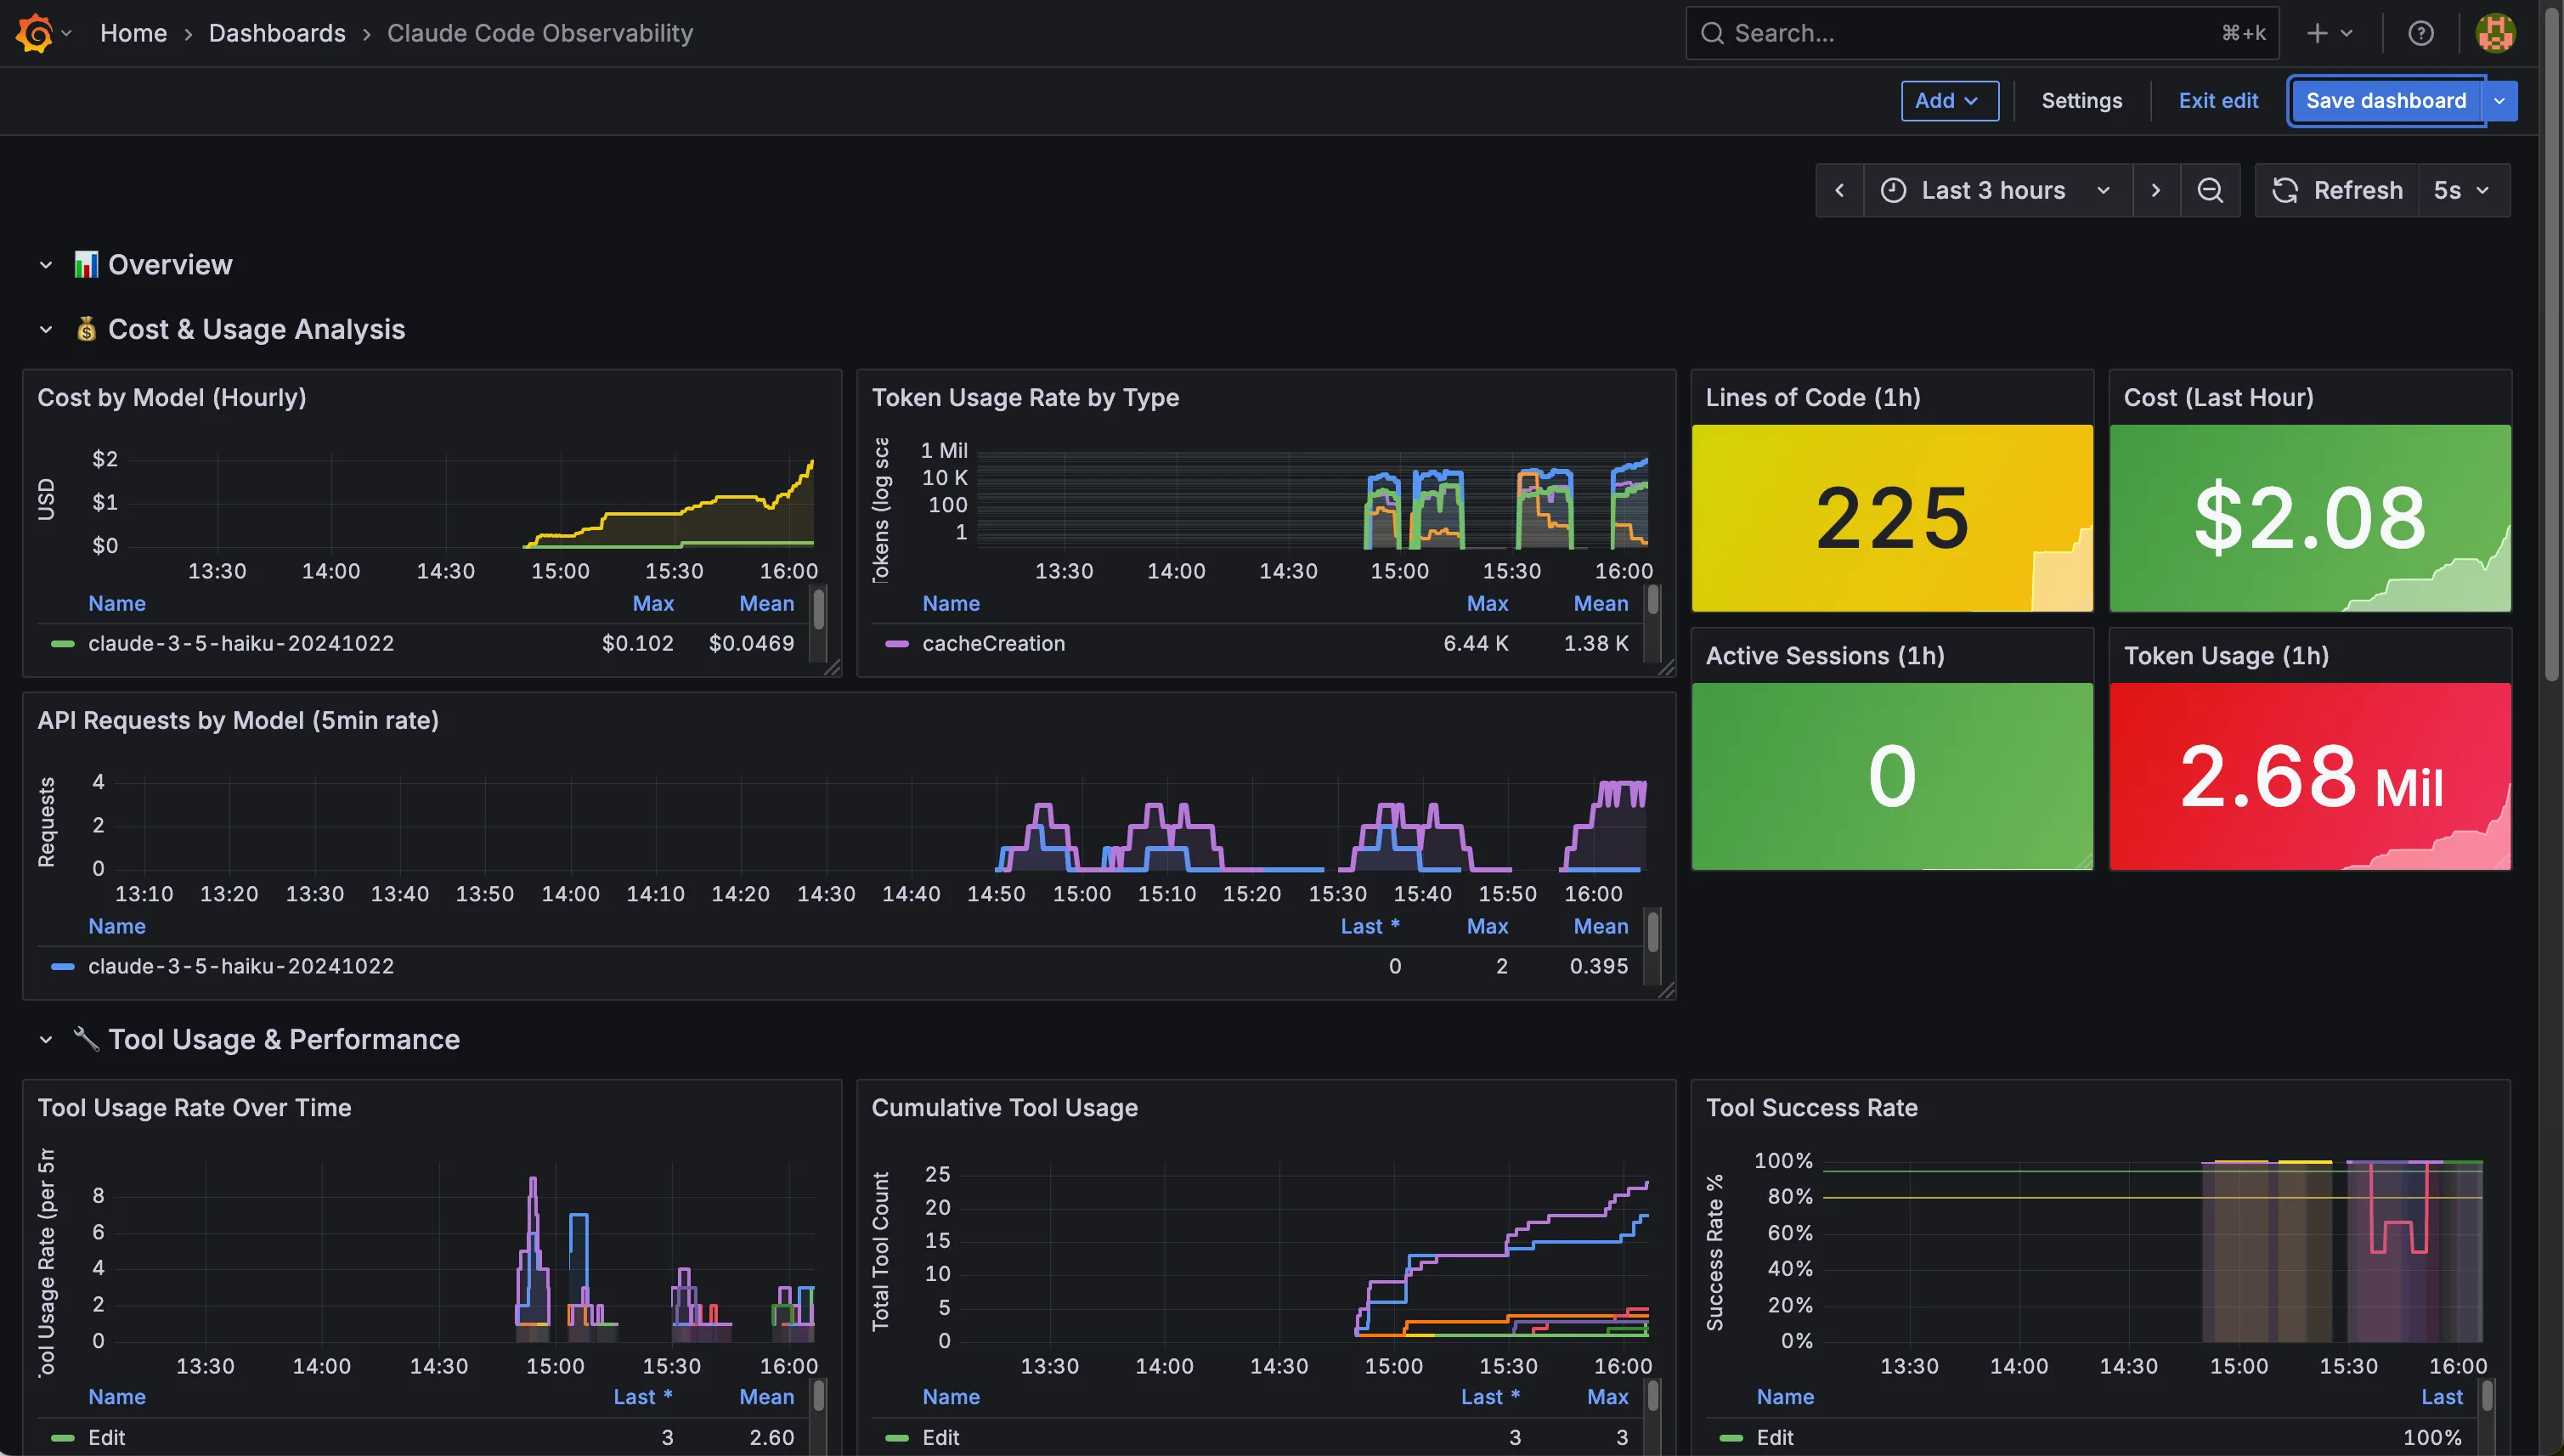The height and width of the screenshot is (1456, 2564).
Task: Open the user avatar profile menu
Action: [2495, 33]
